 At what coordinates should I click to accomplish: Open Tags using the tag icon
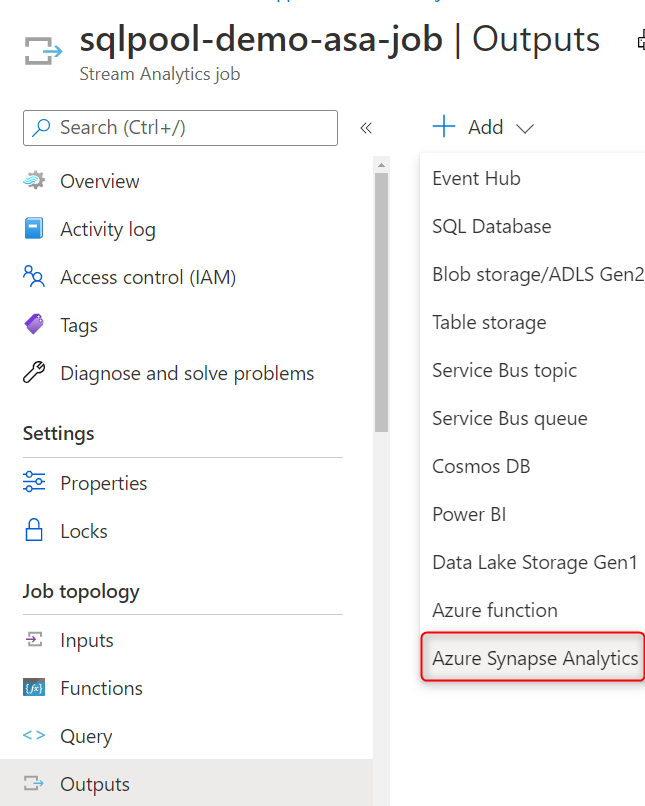pos(34,325)
